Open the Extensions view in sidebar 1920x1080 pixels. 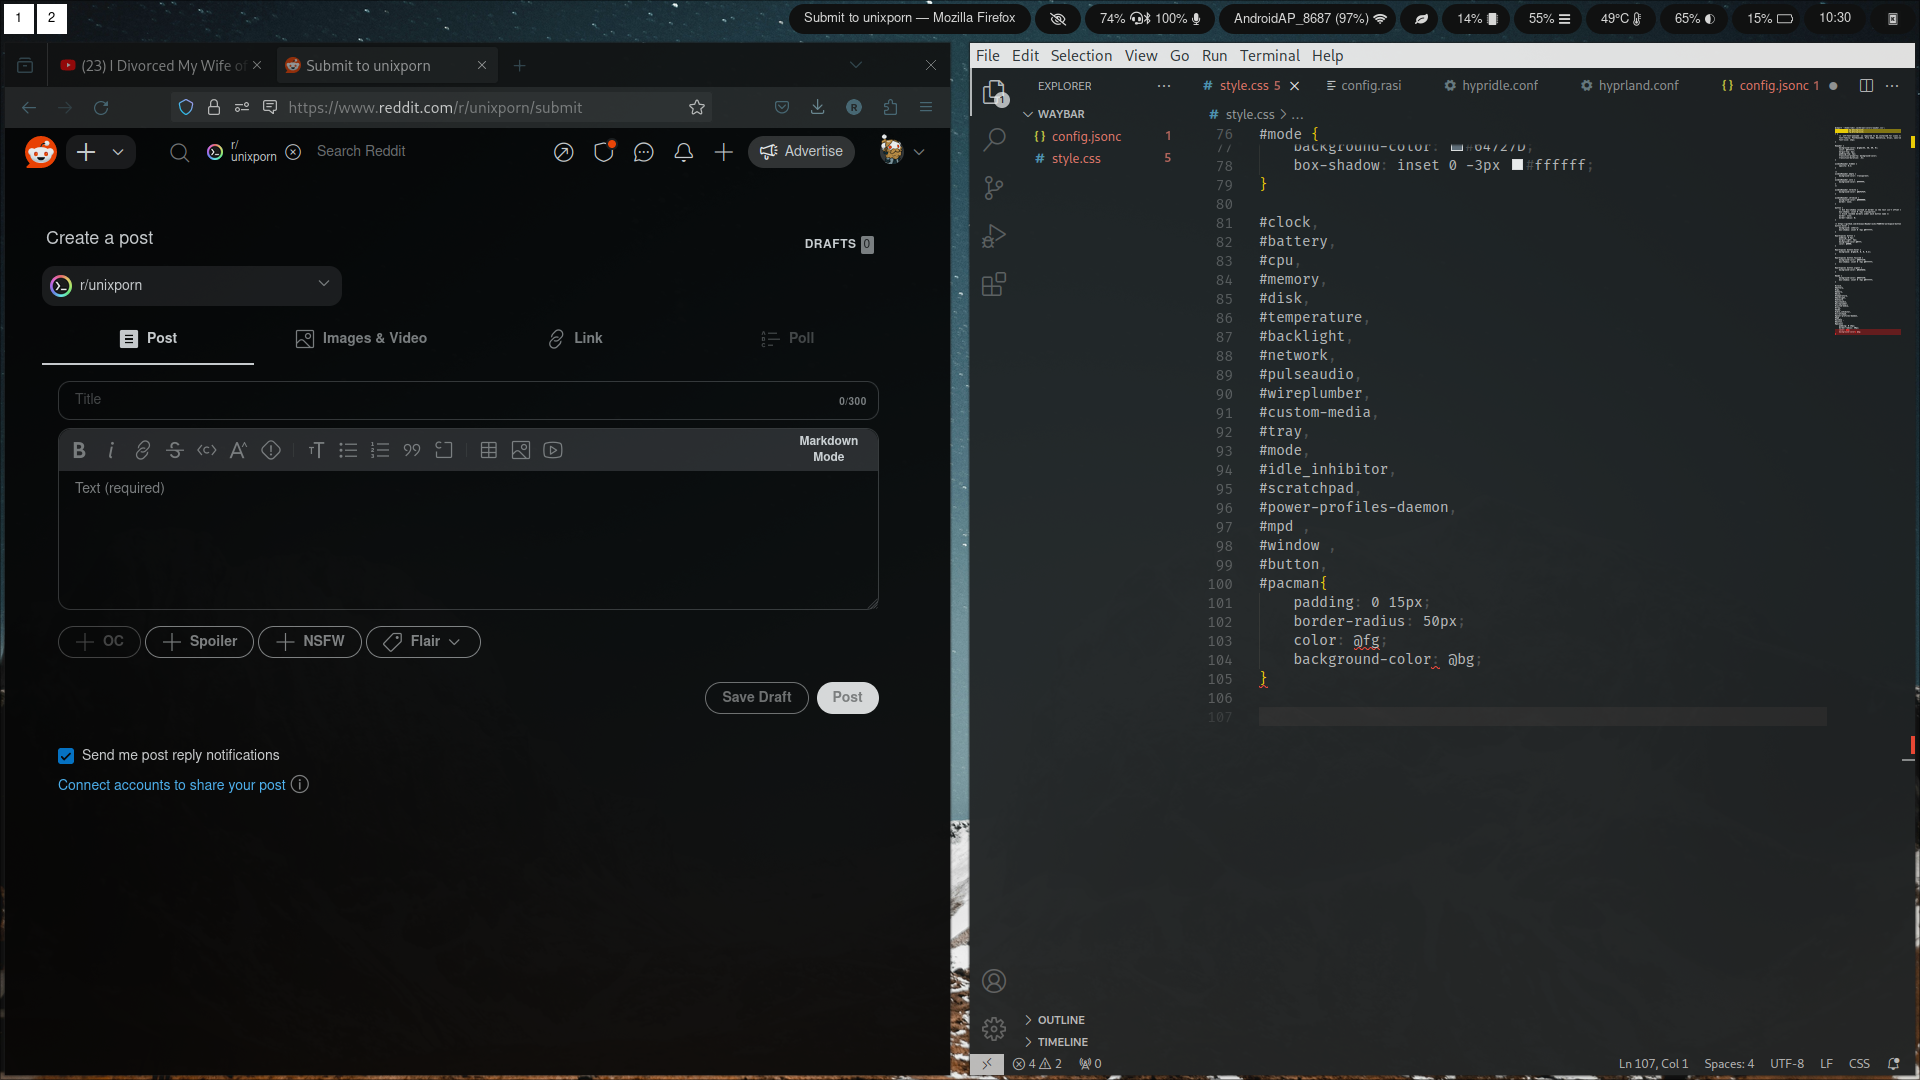click(x=994, y=285)
